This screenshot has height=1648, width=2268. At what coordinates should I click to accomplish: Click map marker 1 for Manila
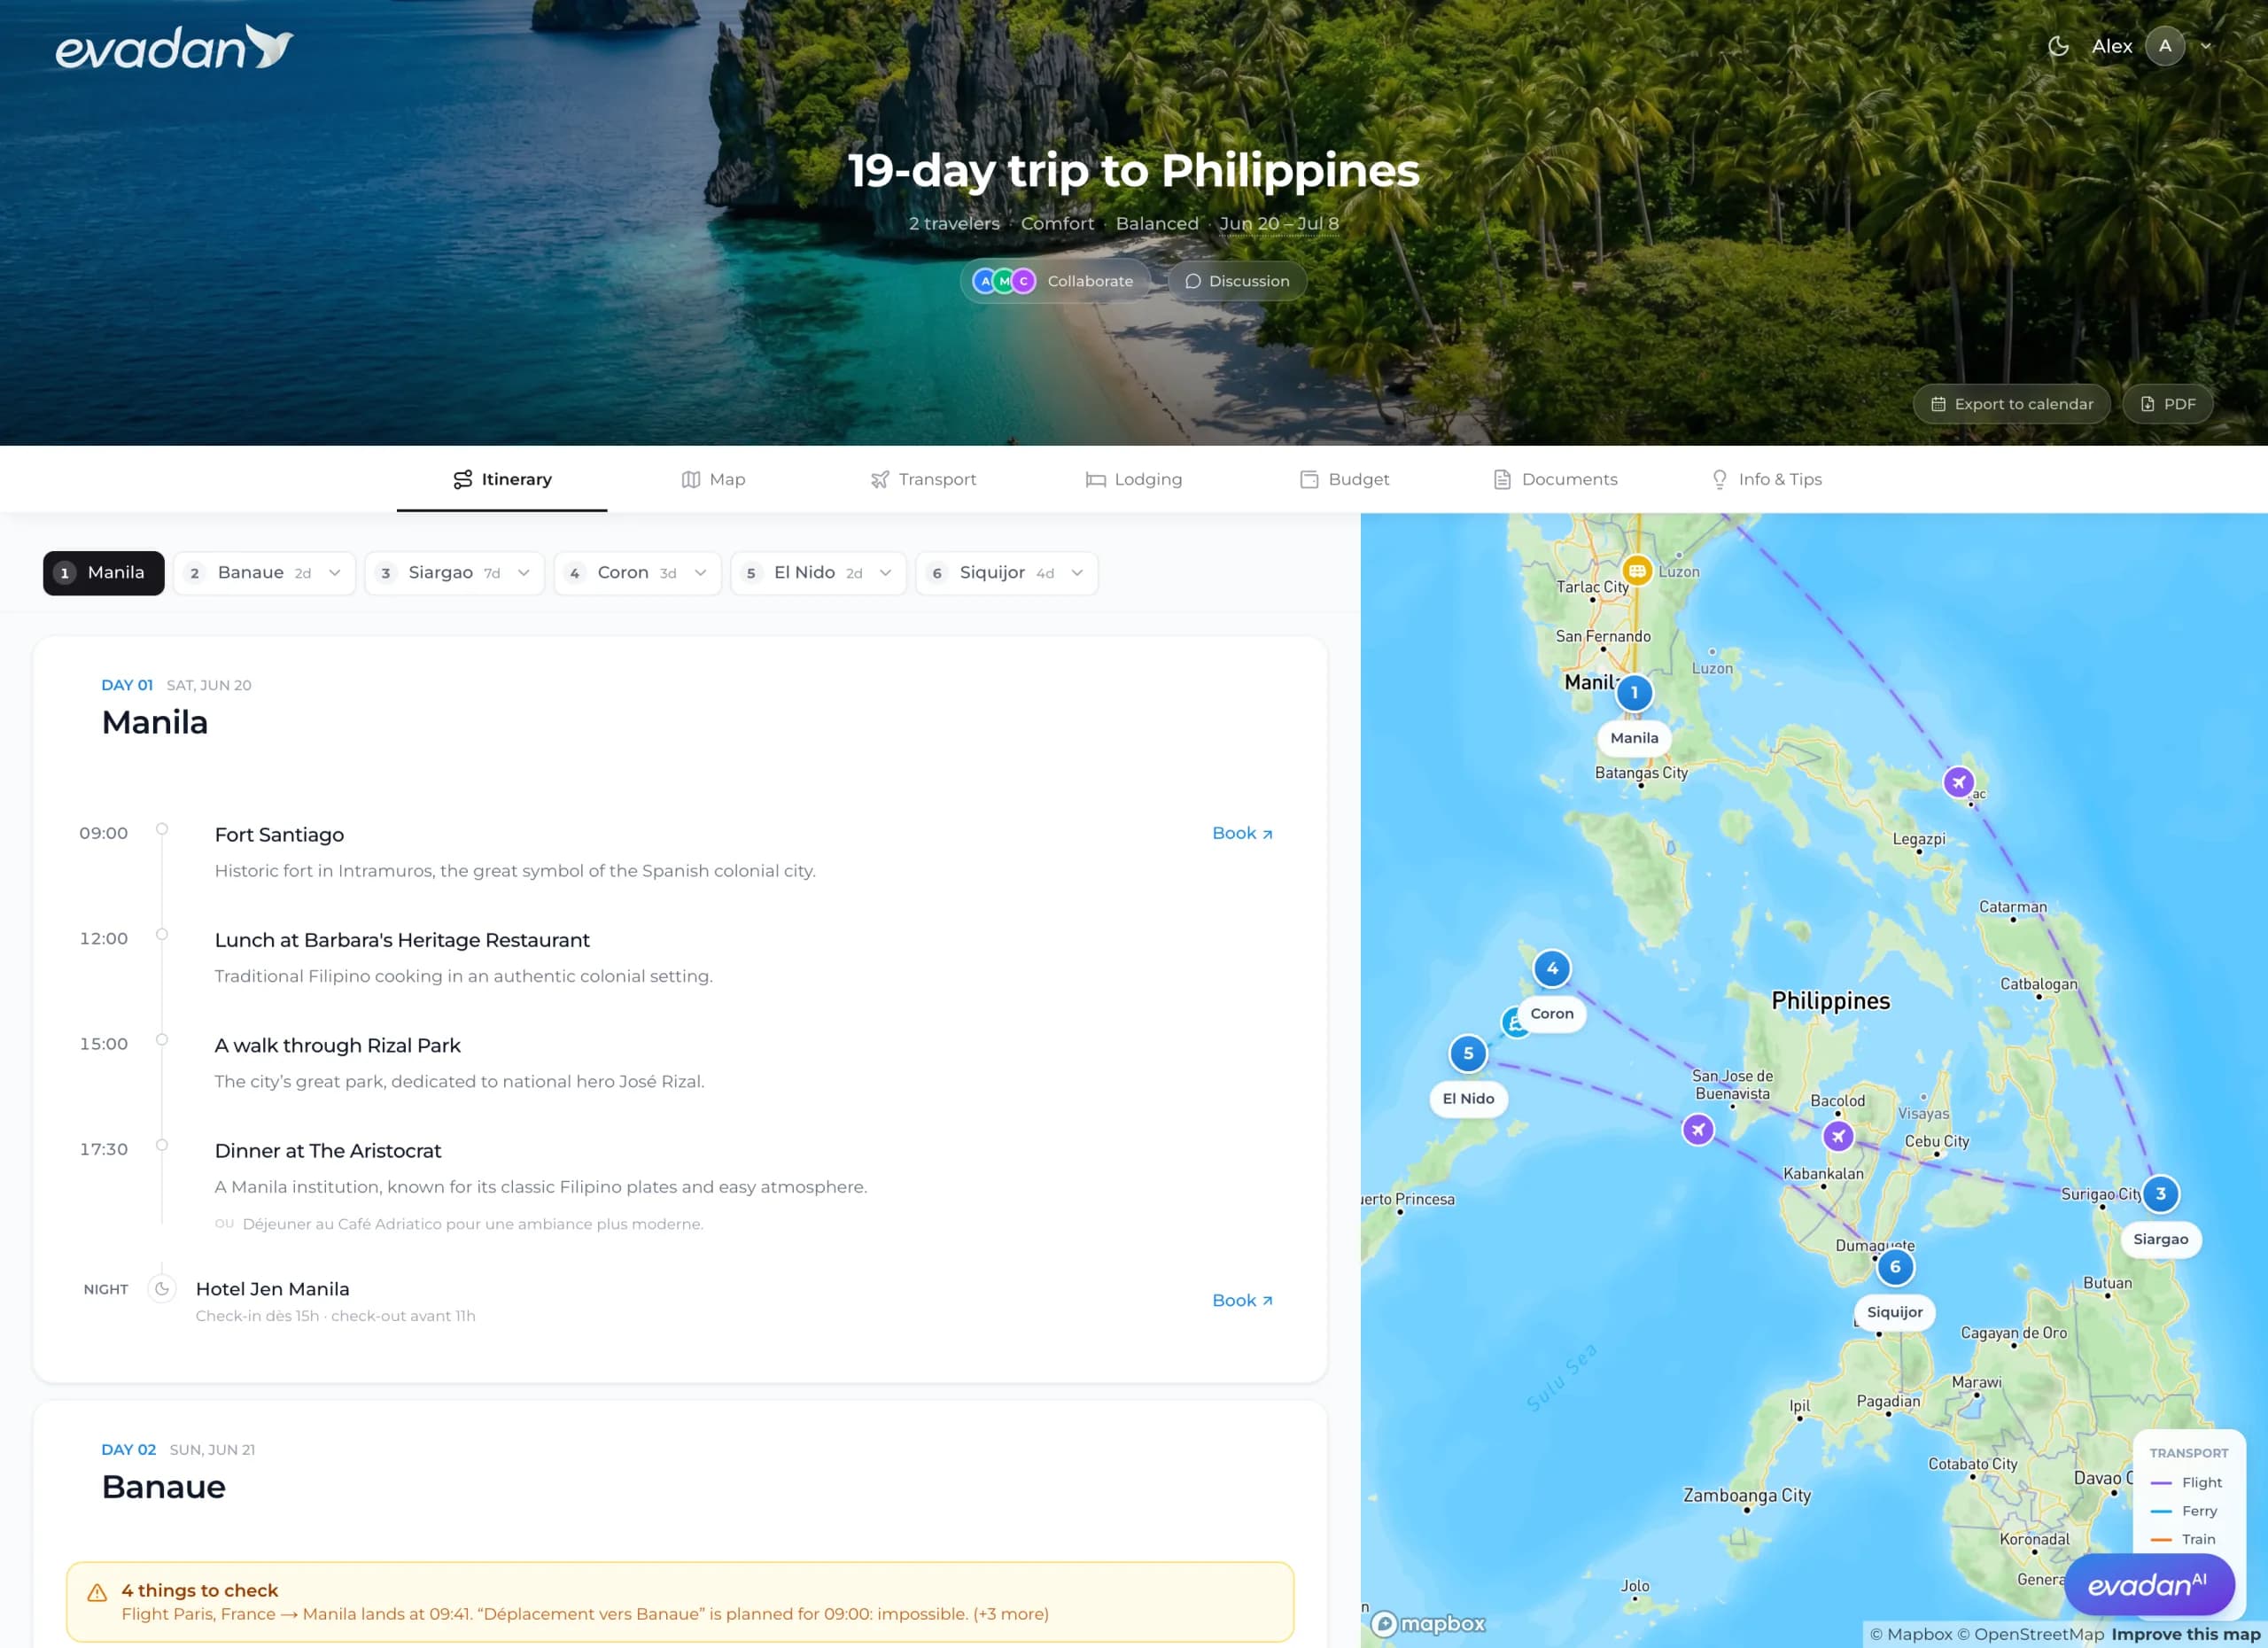point(1634,692)
